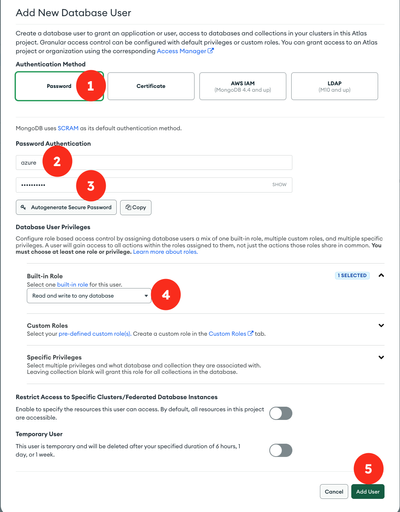Focus the username field containing azure
This screenshot has width=400, height=512.
(x=154, y=163)
